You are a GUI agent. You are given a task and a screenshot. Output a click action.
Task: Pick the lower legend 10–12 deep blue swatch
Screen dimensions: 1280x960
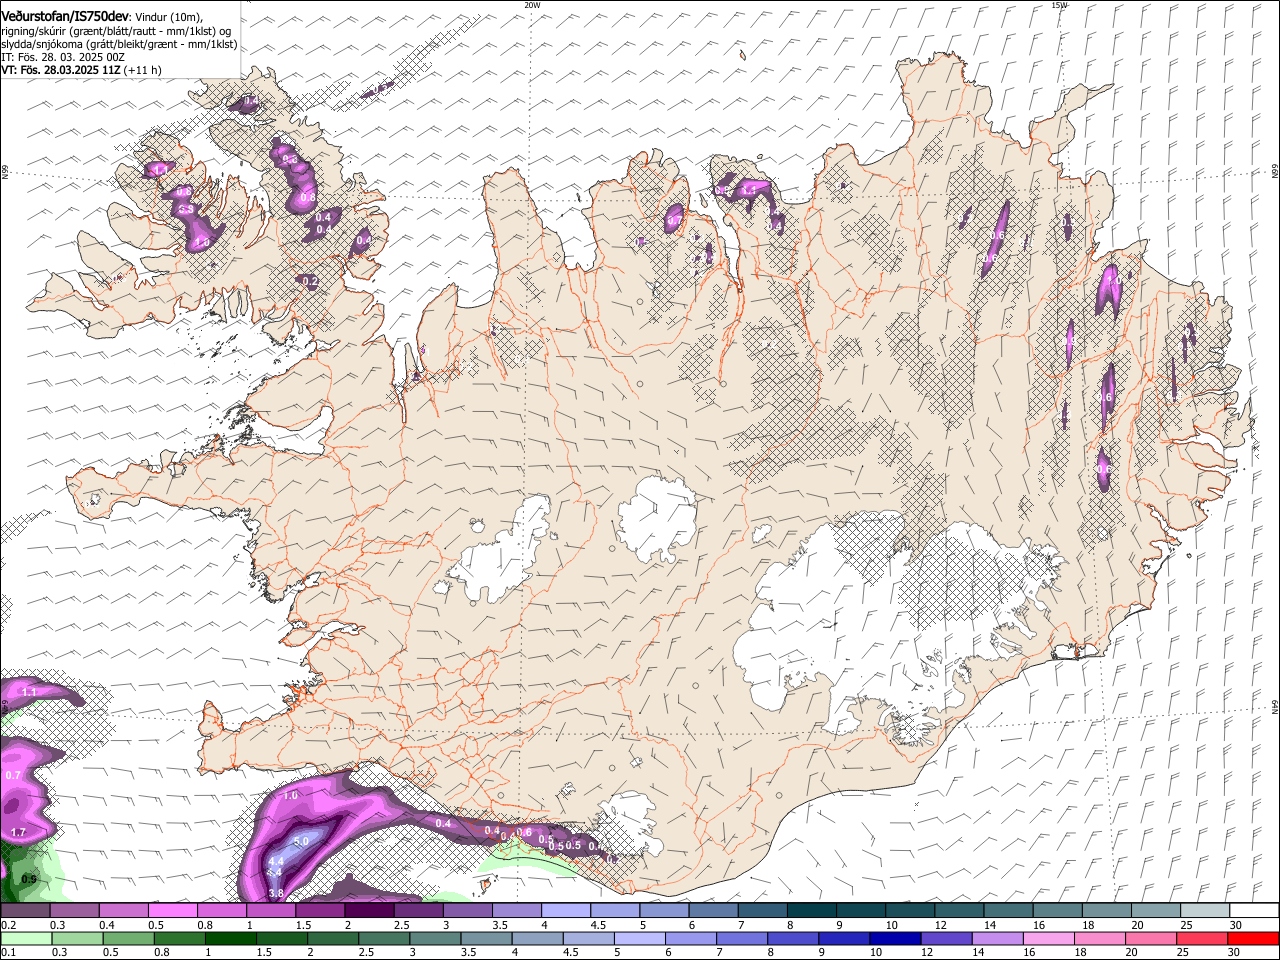click(896, 938)
